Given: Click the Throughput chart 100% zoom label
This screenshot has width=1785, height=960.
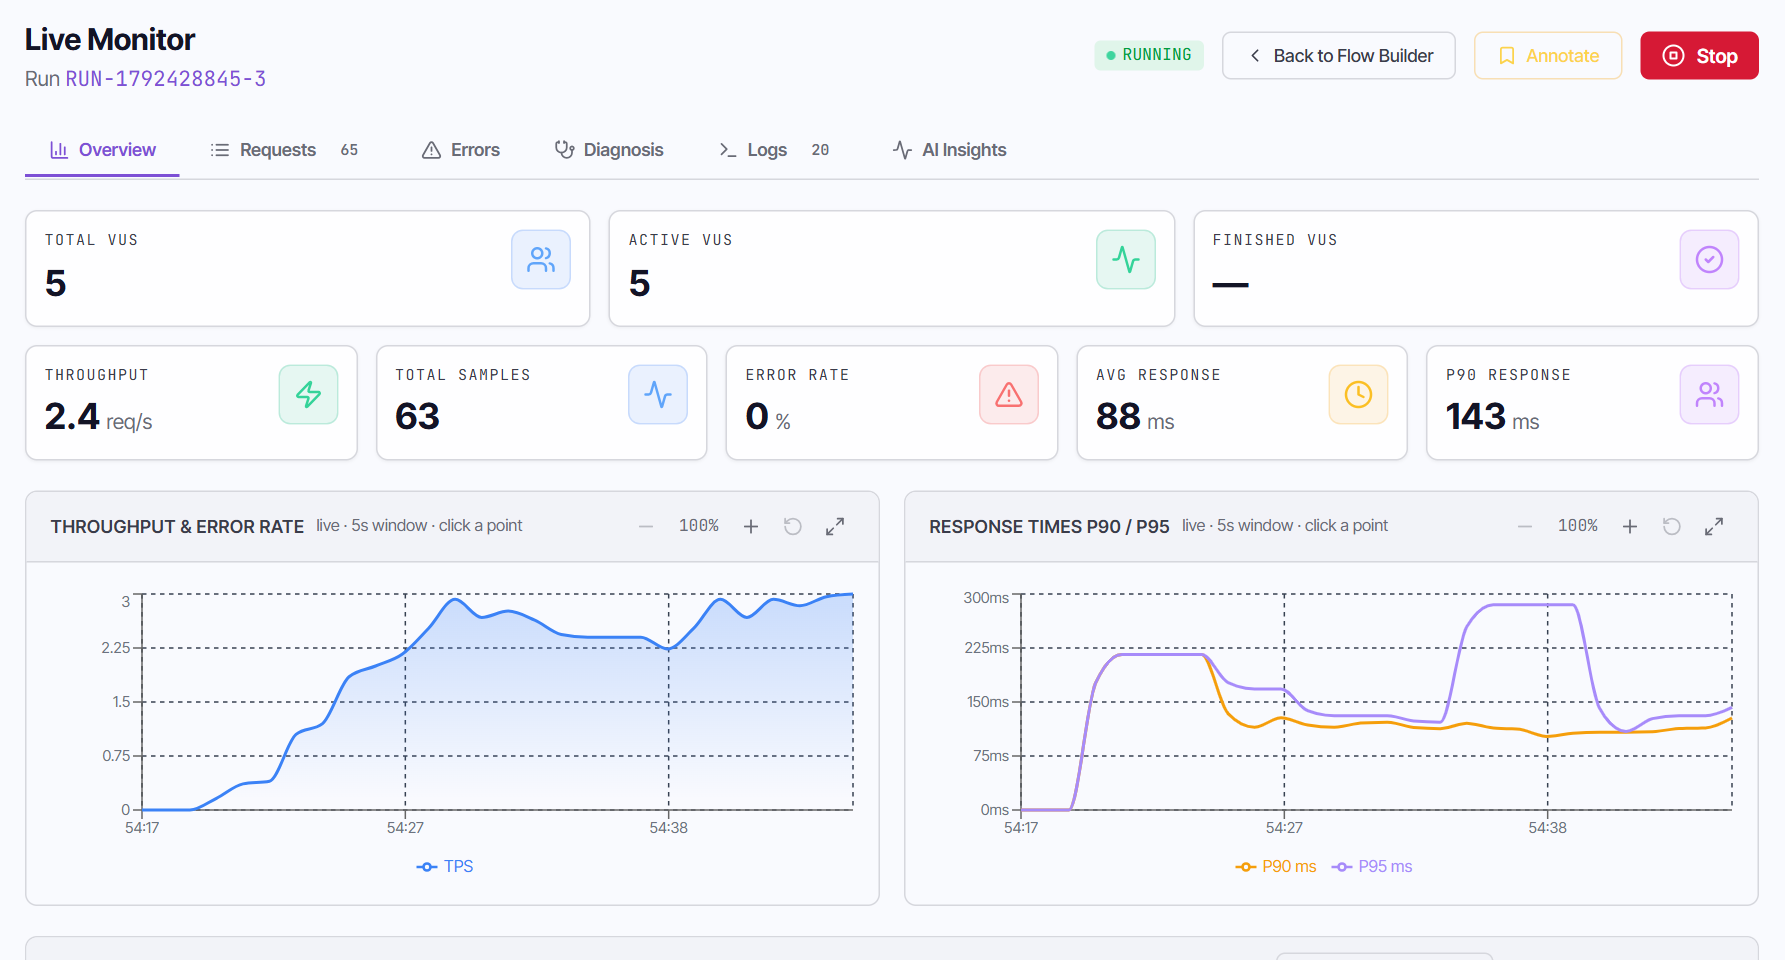Looking at the screenshot, I should point(699,526).
